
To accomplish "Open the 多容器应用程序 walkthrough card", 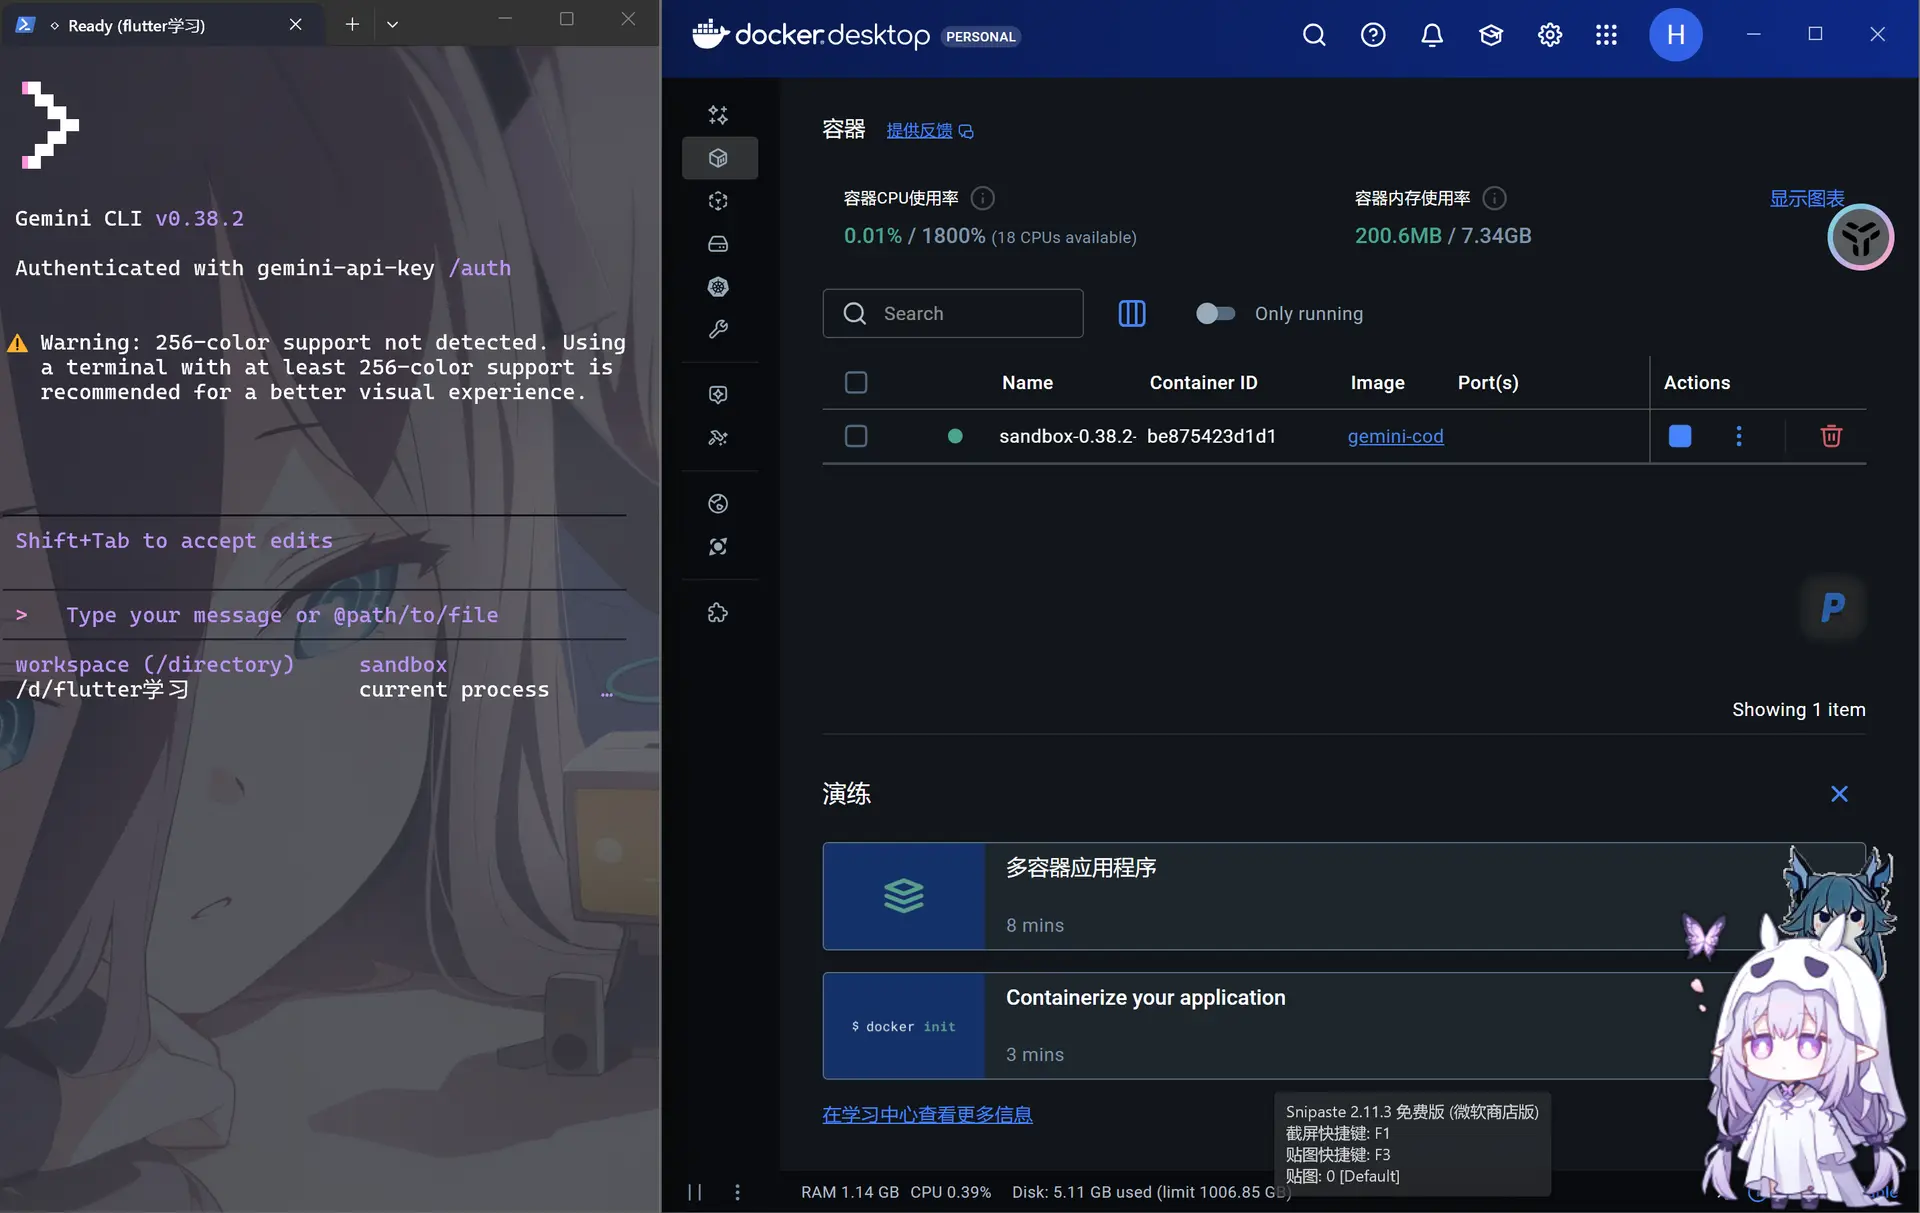I will pyautogui.click(x=1343, y=896).
